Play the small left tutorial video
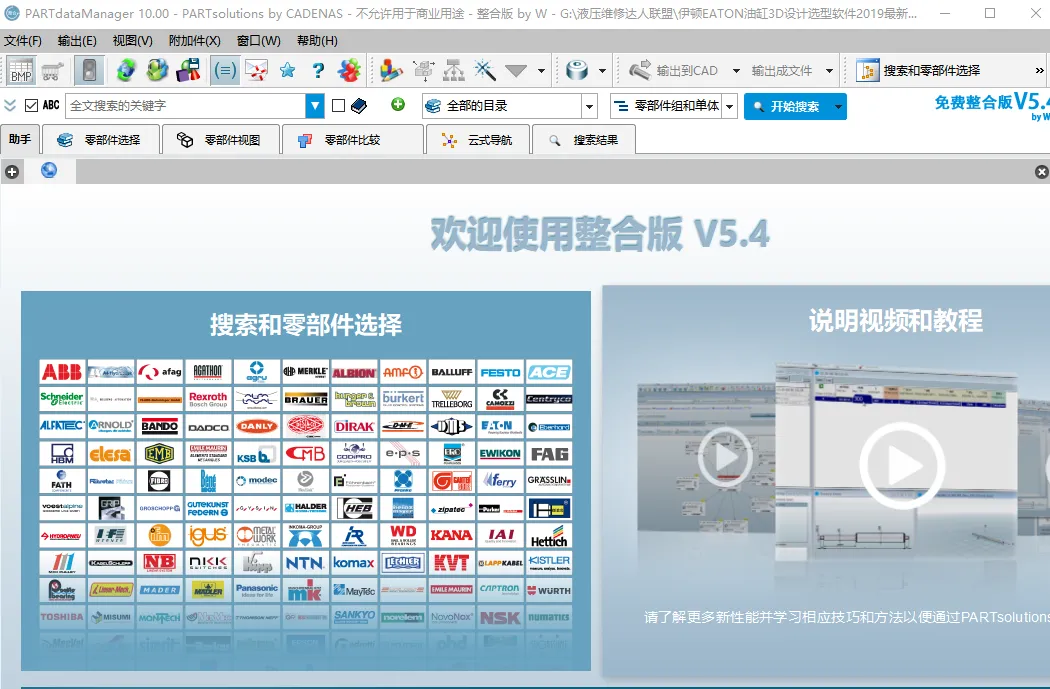 click(725, 457)
